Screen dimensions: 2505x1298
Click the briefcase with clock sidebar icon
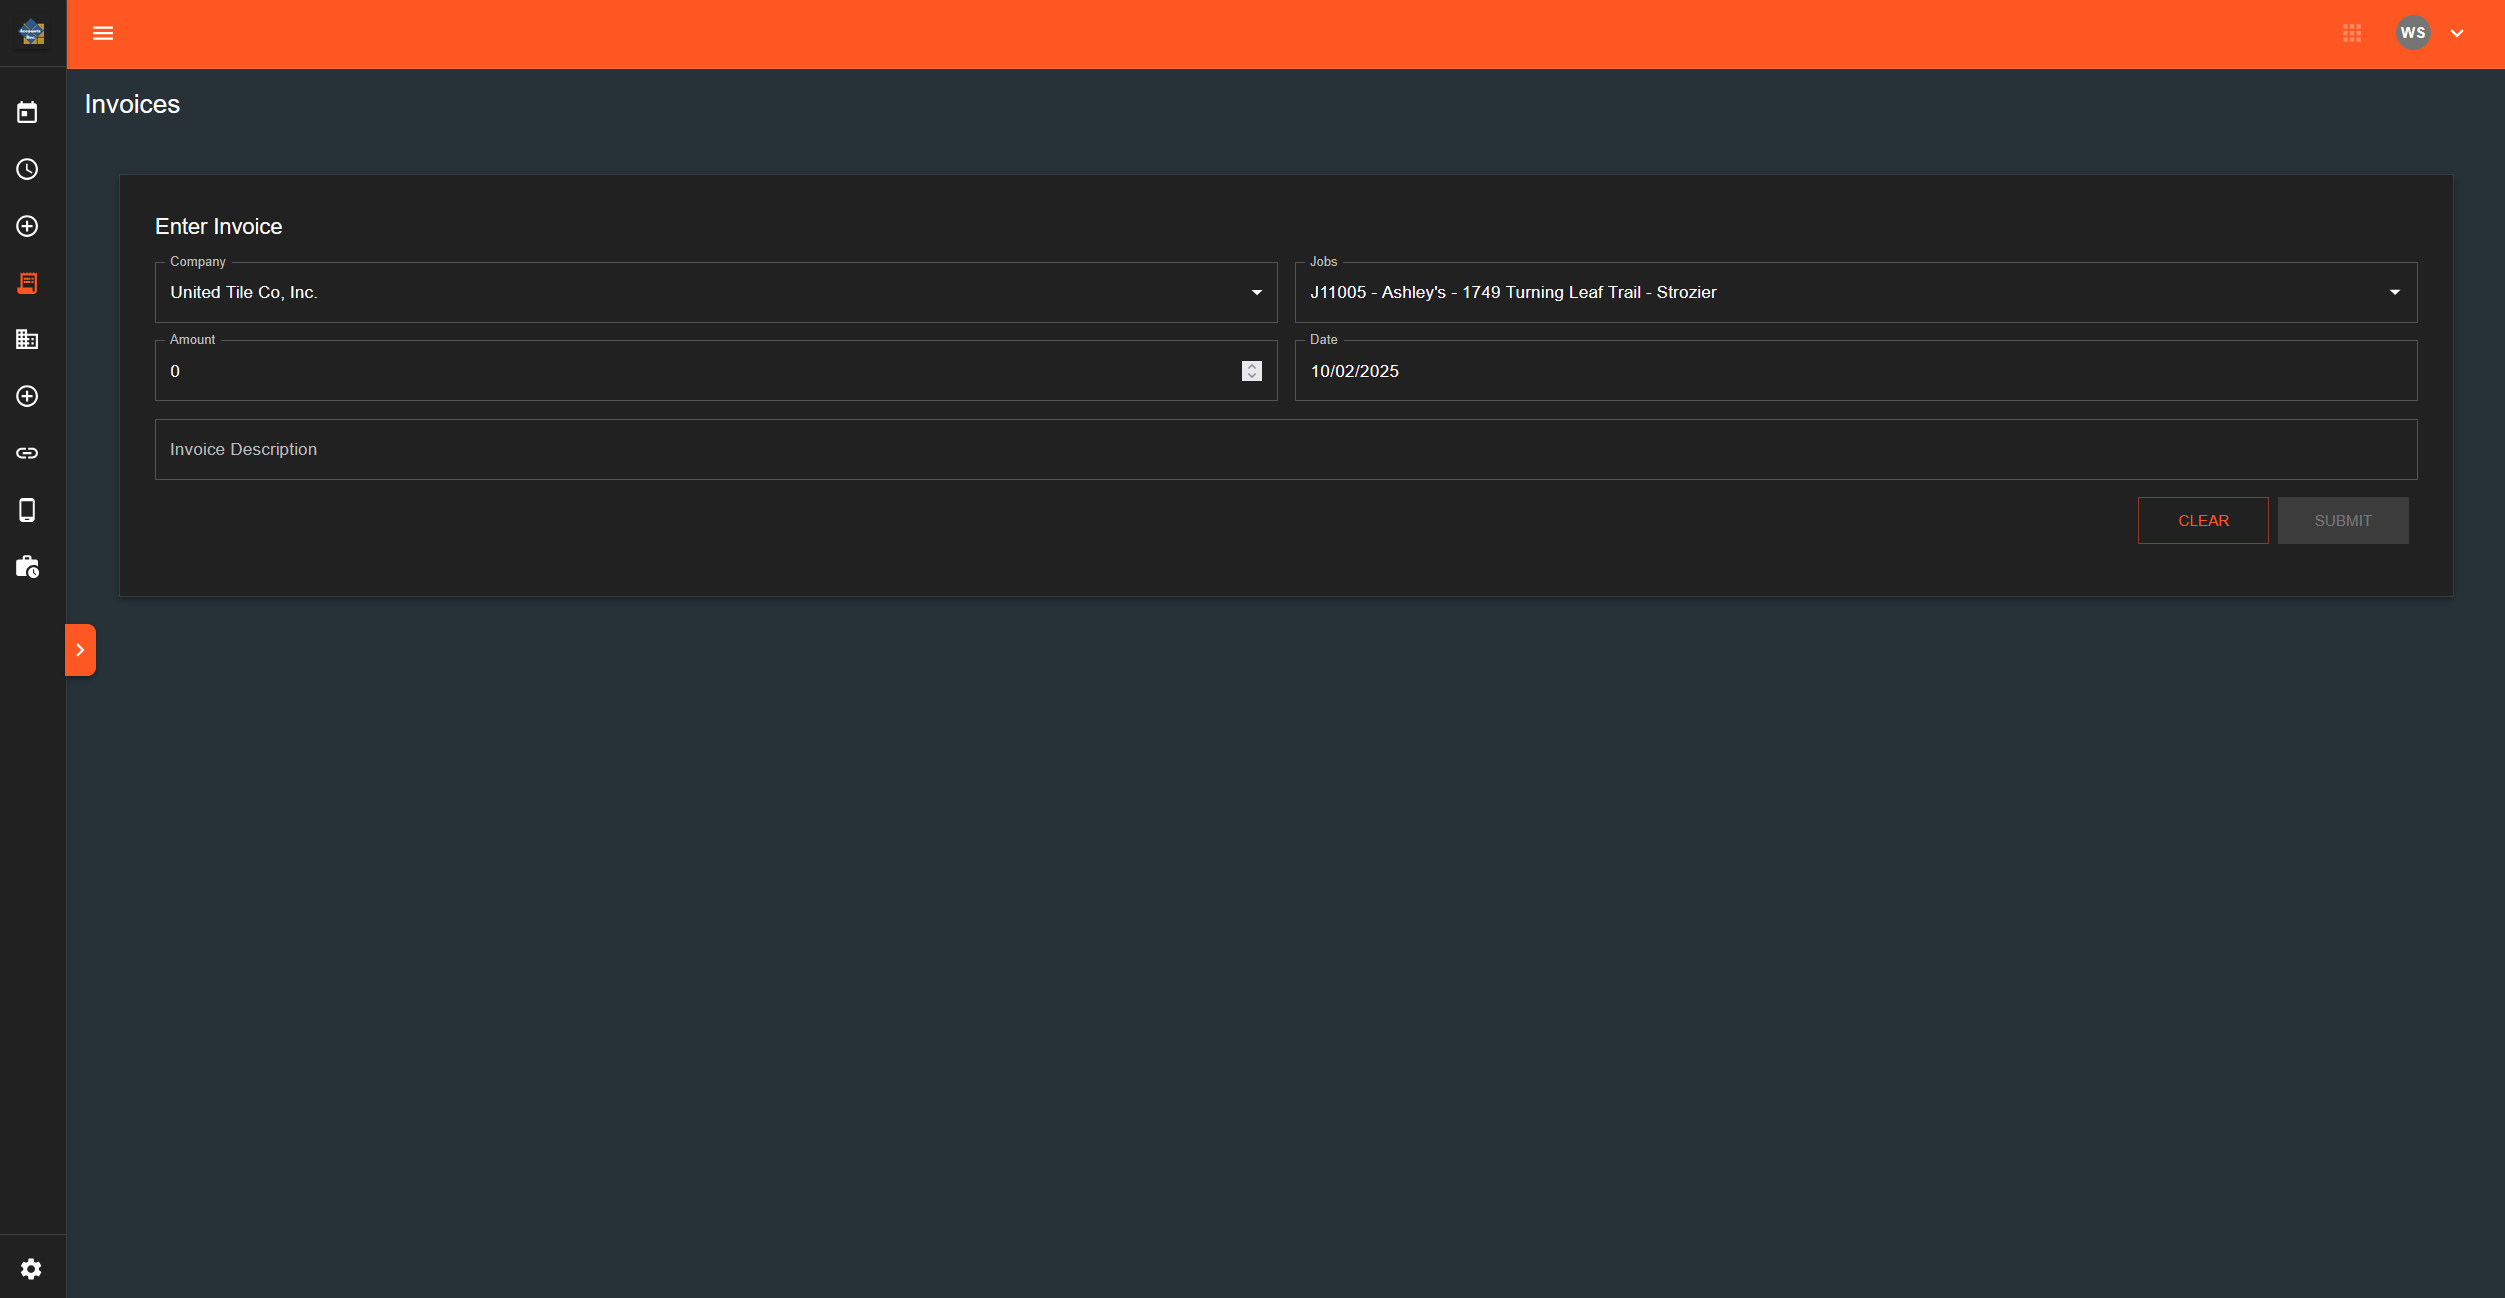(x=27, y=567)
